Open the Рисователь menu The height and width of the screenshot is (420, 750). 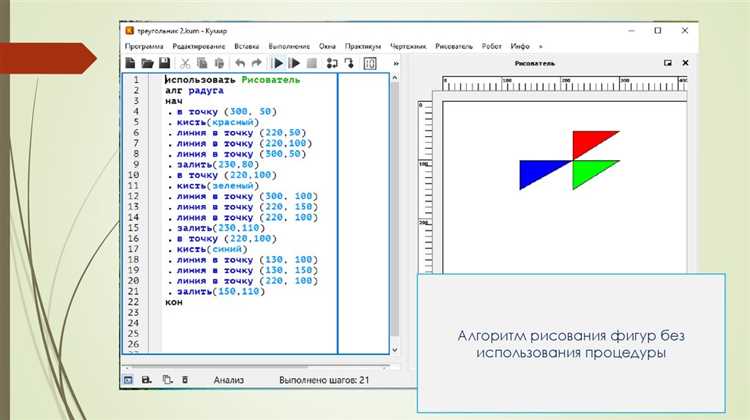(x=454, y=46)
